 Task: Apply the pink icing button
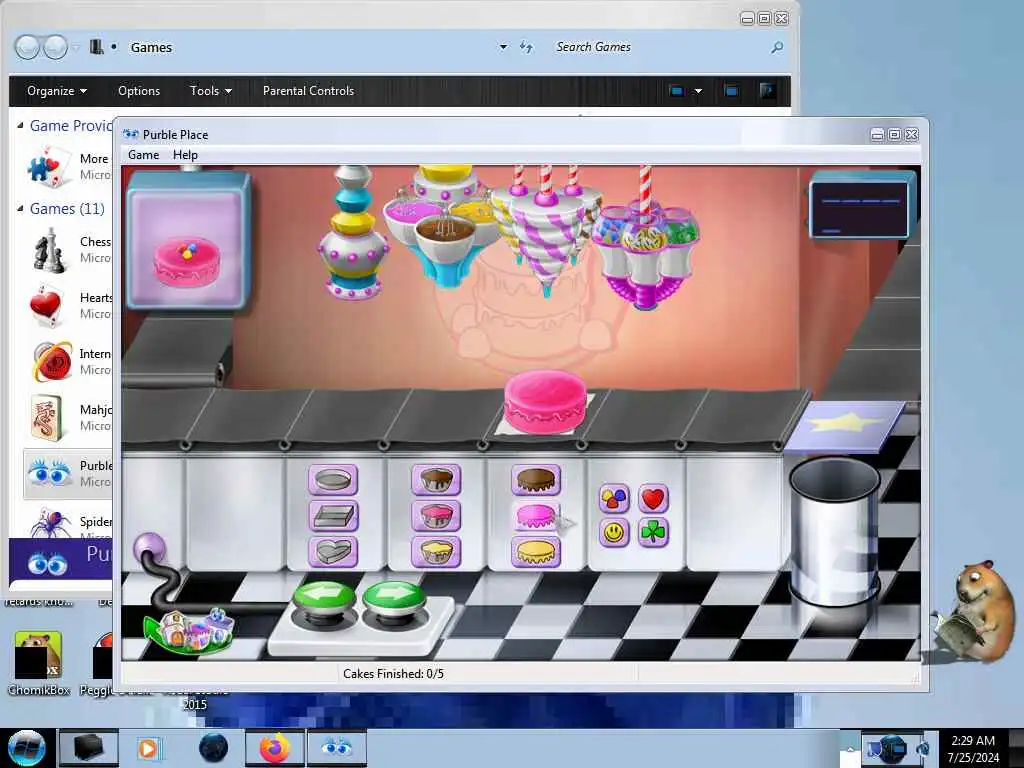pyautogui.click(x=536, y=516)
